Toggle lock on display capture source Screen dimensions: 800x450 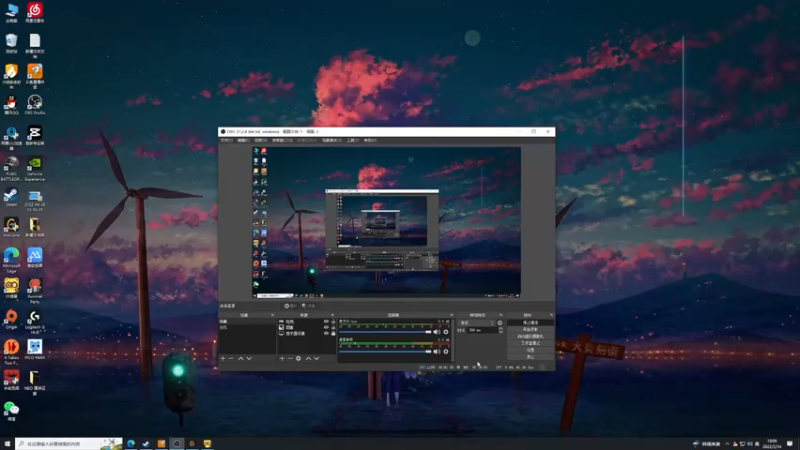click(334, 333)
